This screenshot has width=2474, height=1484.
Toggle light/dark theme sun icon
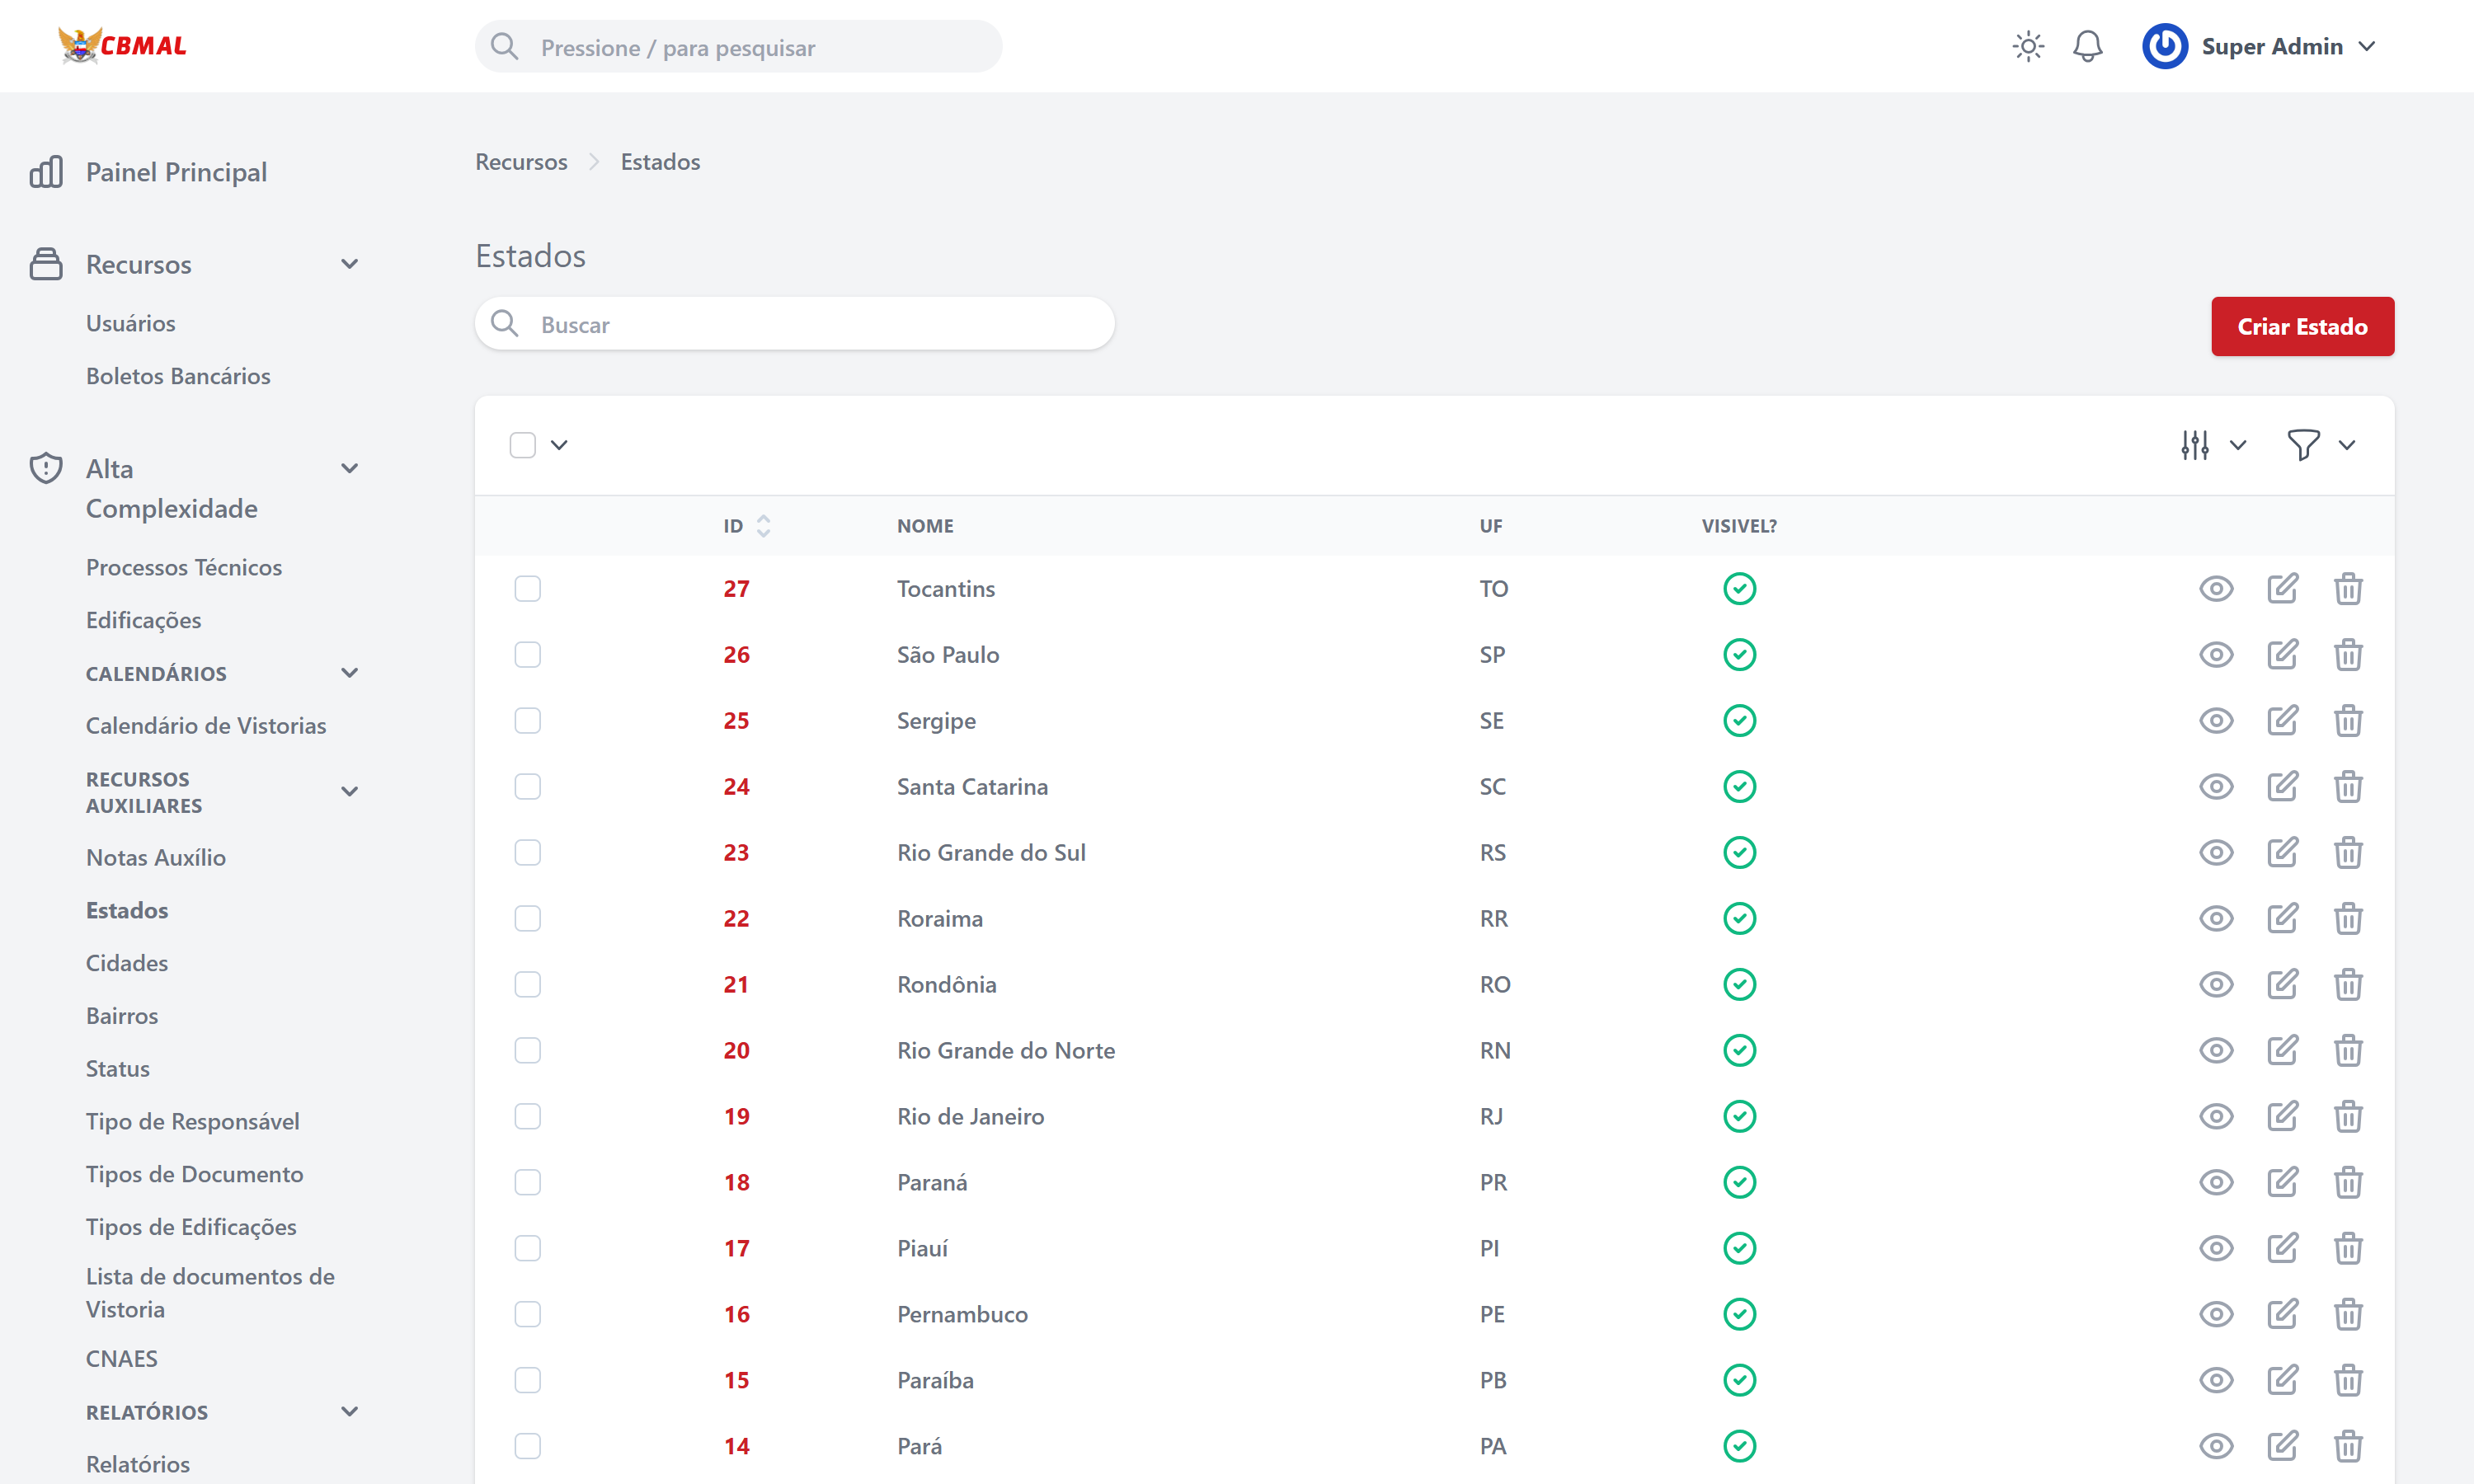2028,47
